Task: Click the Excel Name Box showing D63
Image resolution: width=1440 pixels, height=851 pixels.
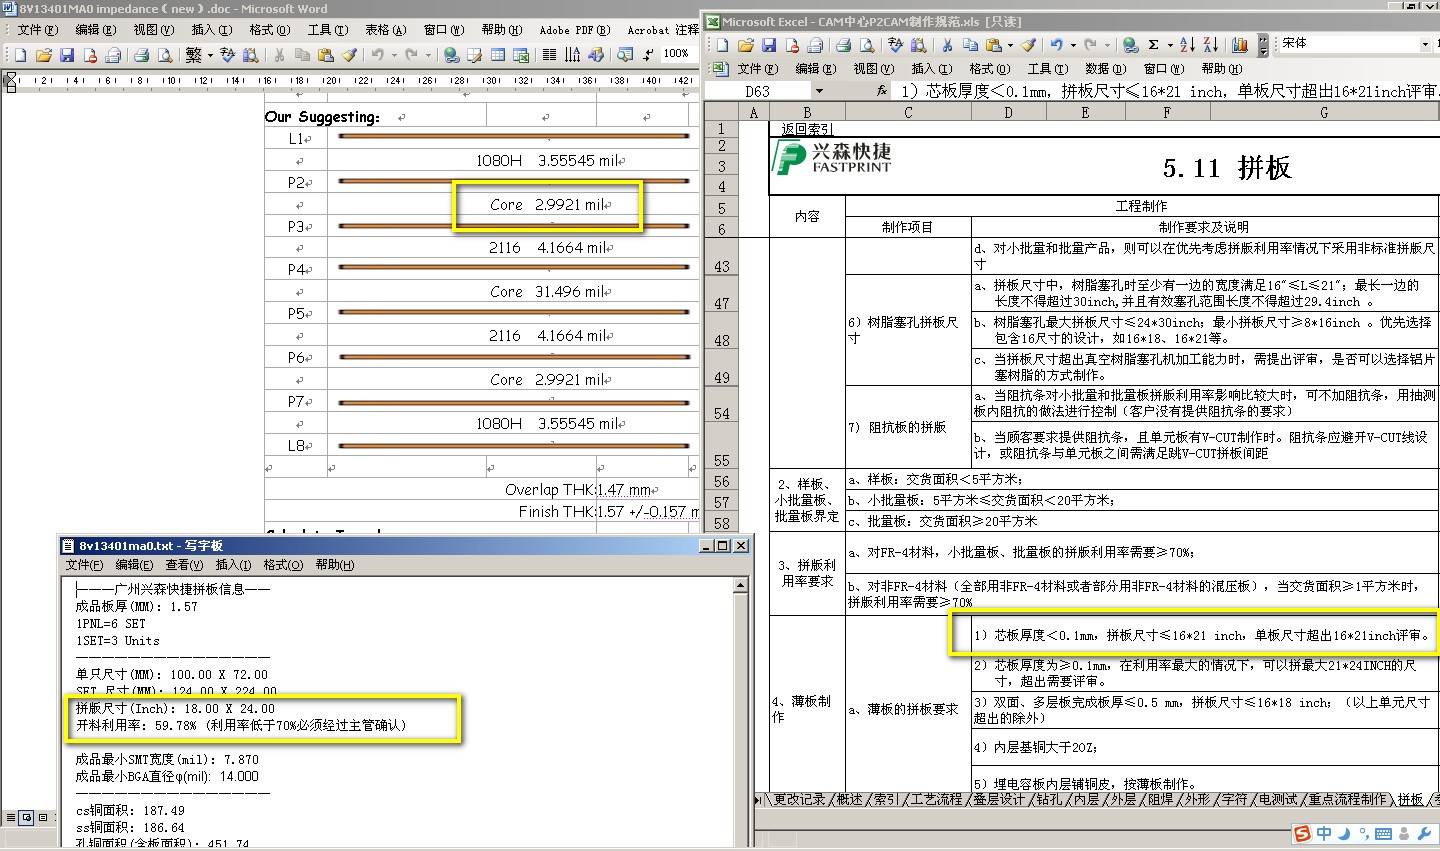Action: [x=757, y=91]
